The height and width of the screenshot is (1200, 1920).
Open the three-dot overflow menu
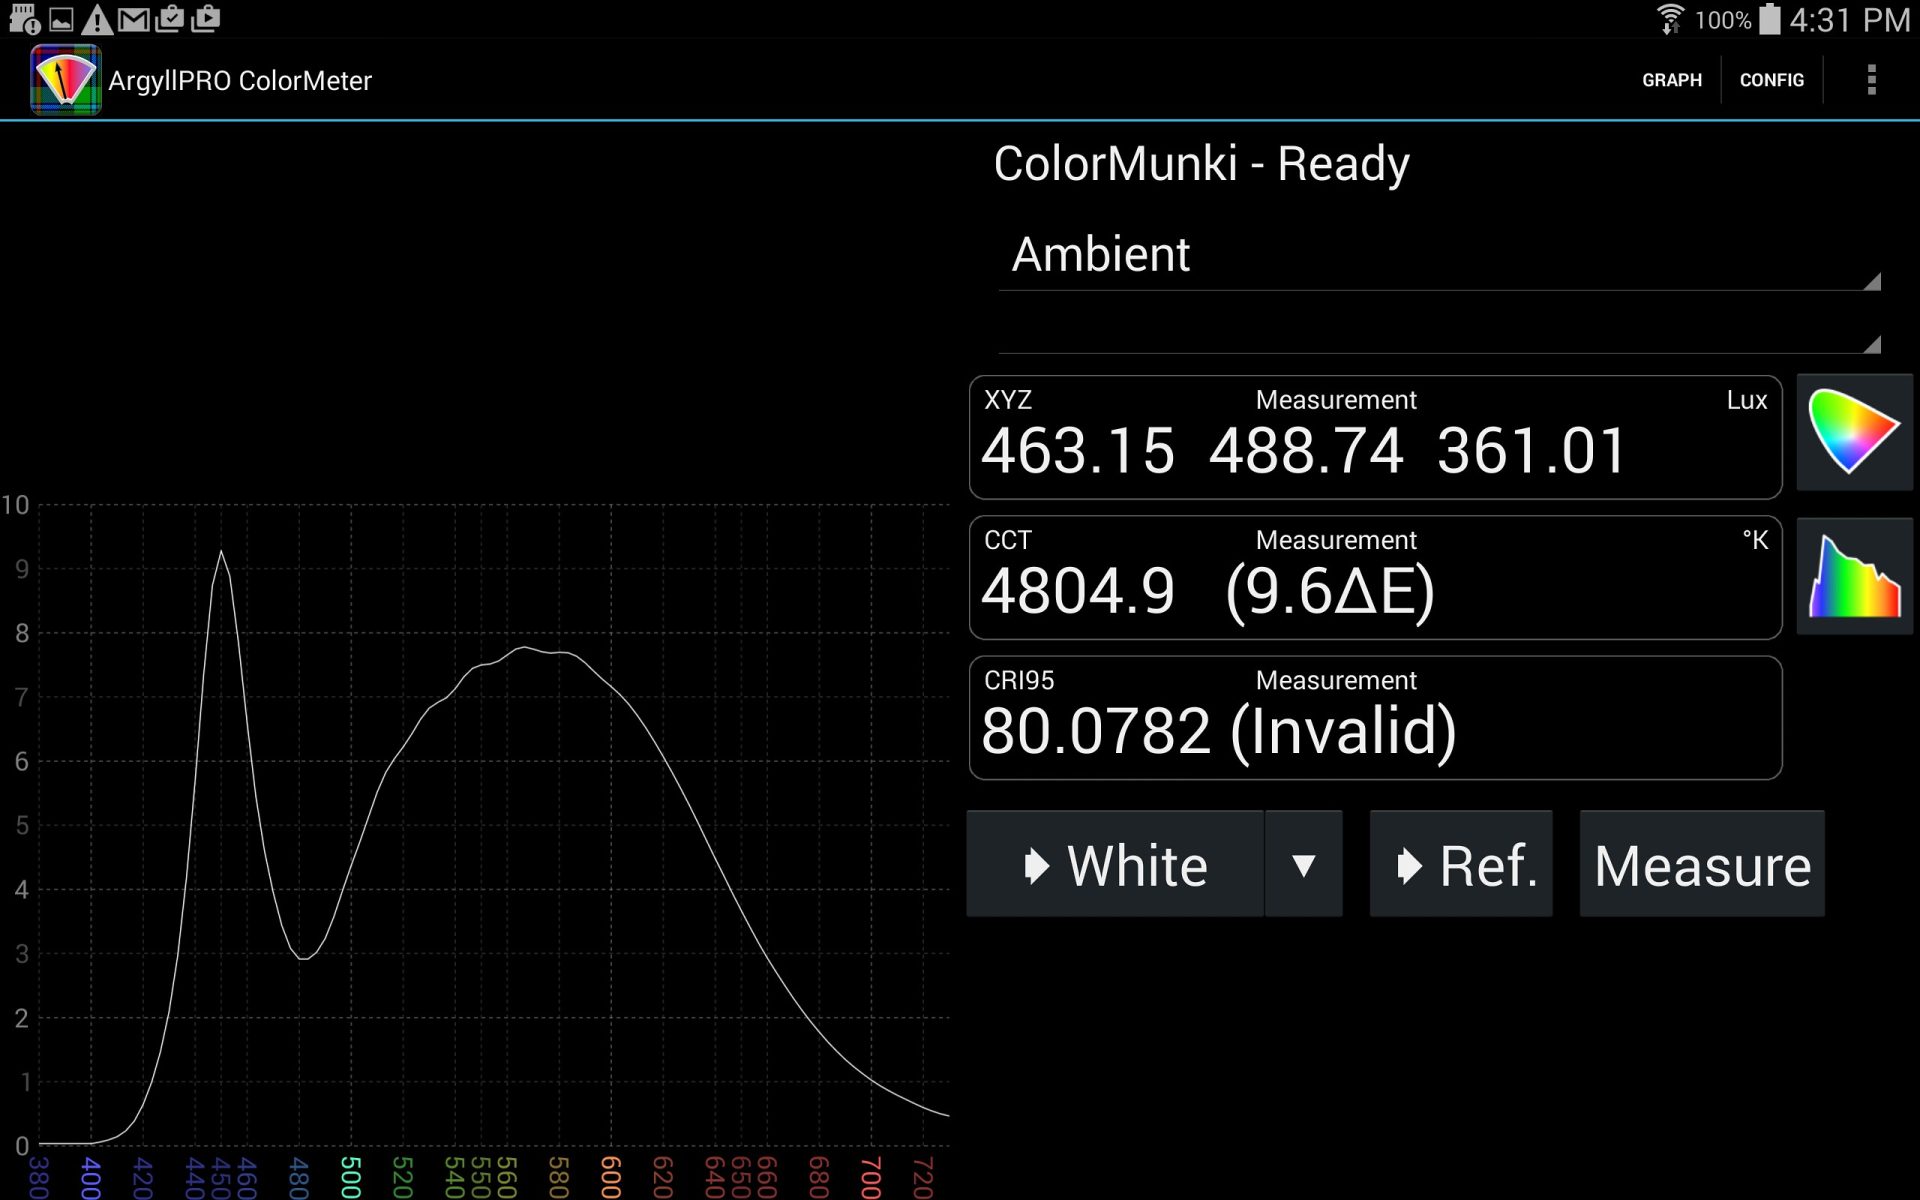click(1871, 80)
